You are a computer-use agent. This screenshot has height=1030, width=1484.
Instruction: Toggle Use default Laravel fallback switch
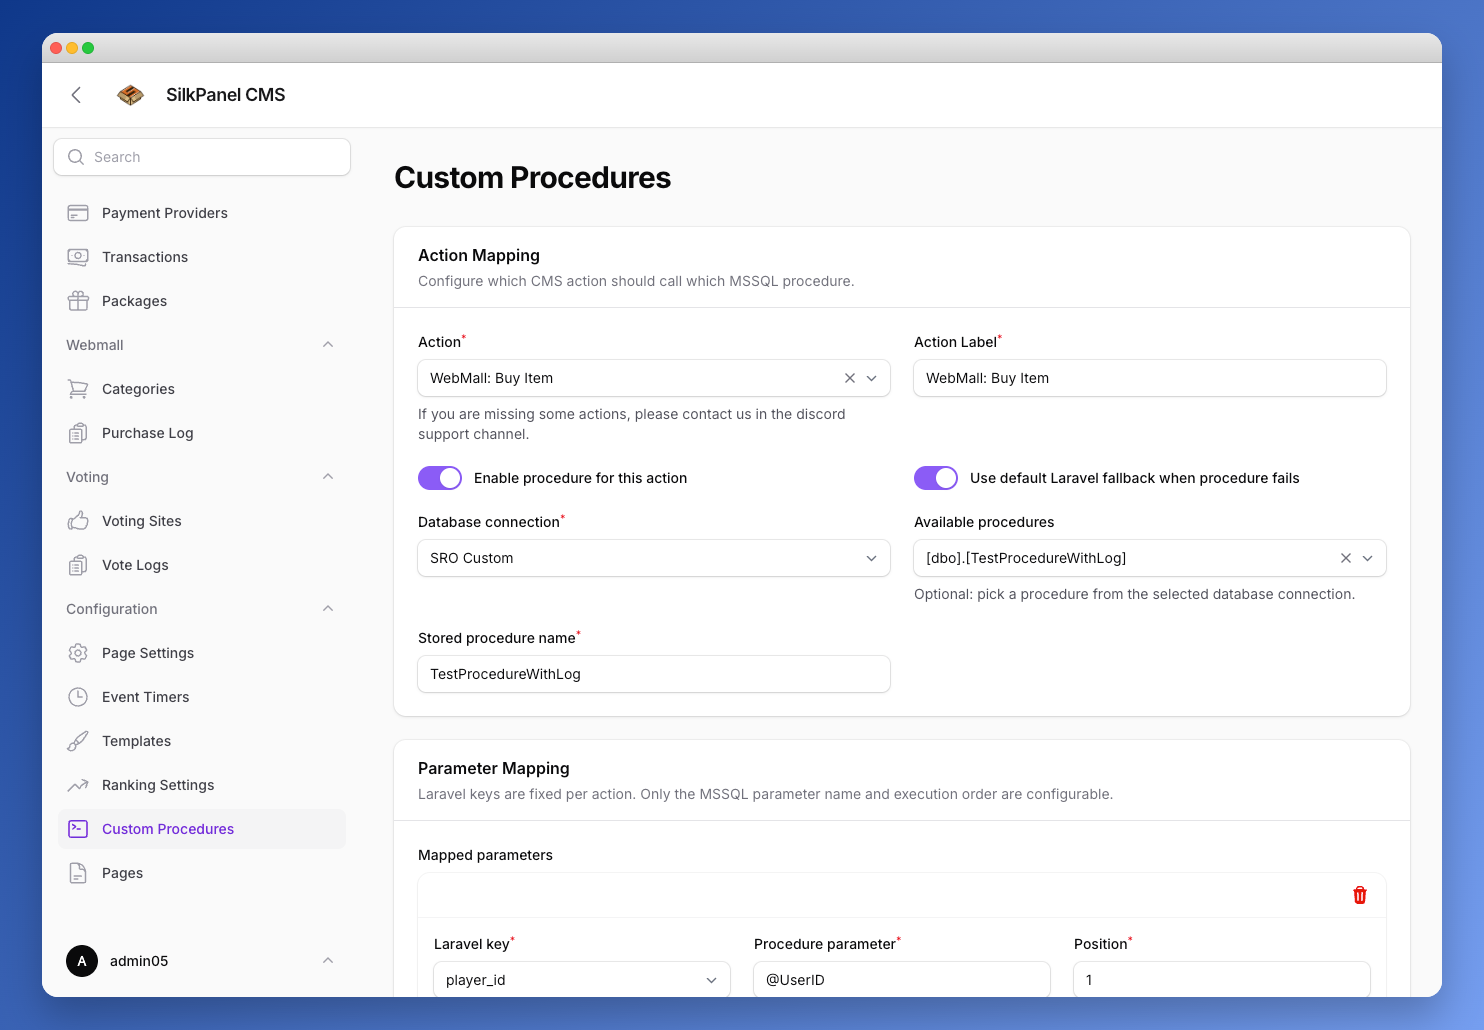coord(936,478)
